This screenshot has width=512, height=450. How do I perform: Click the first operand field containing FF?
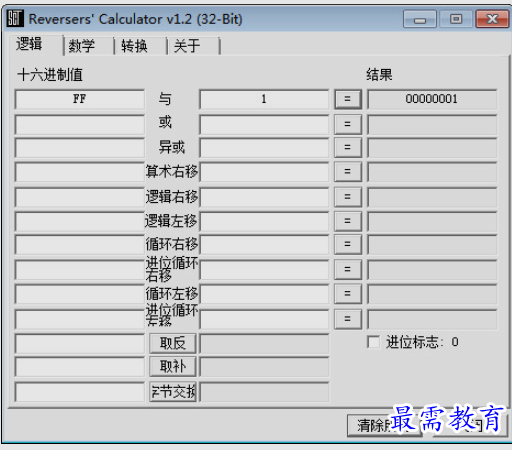pos(80,99)
